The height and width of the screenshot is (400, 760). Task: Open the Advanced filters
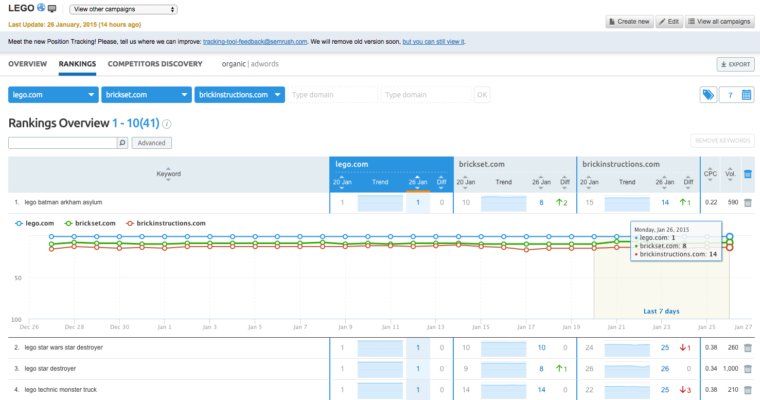click(x=152, y=143)
